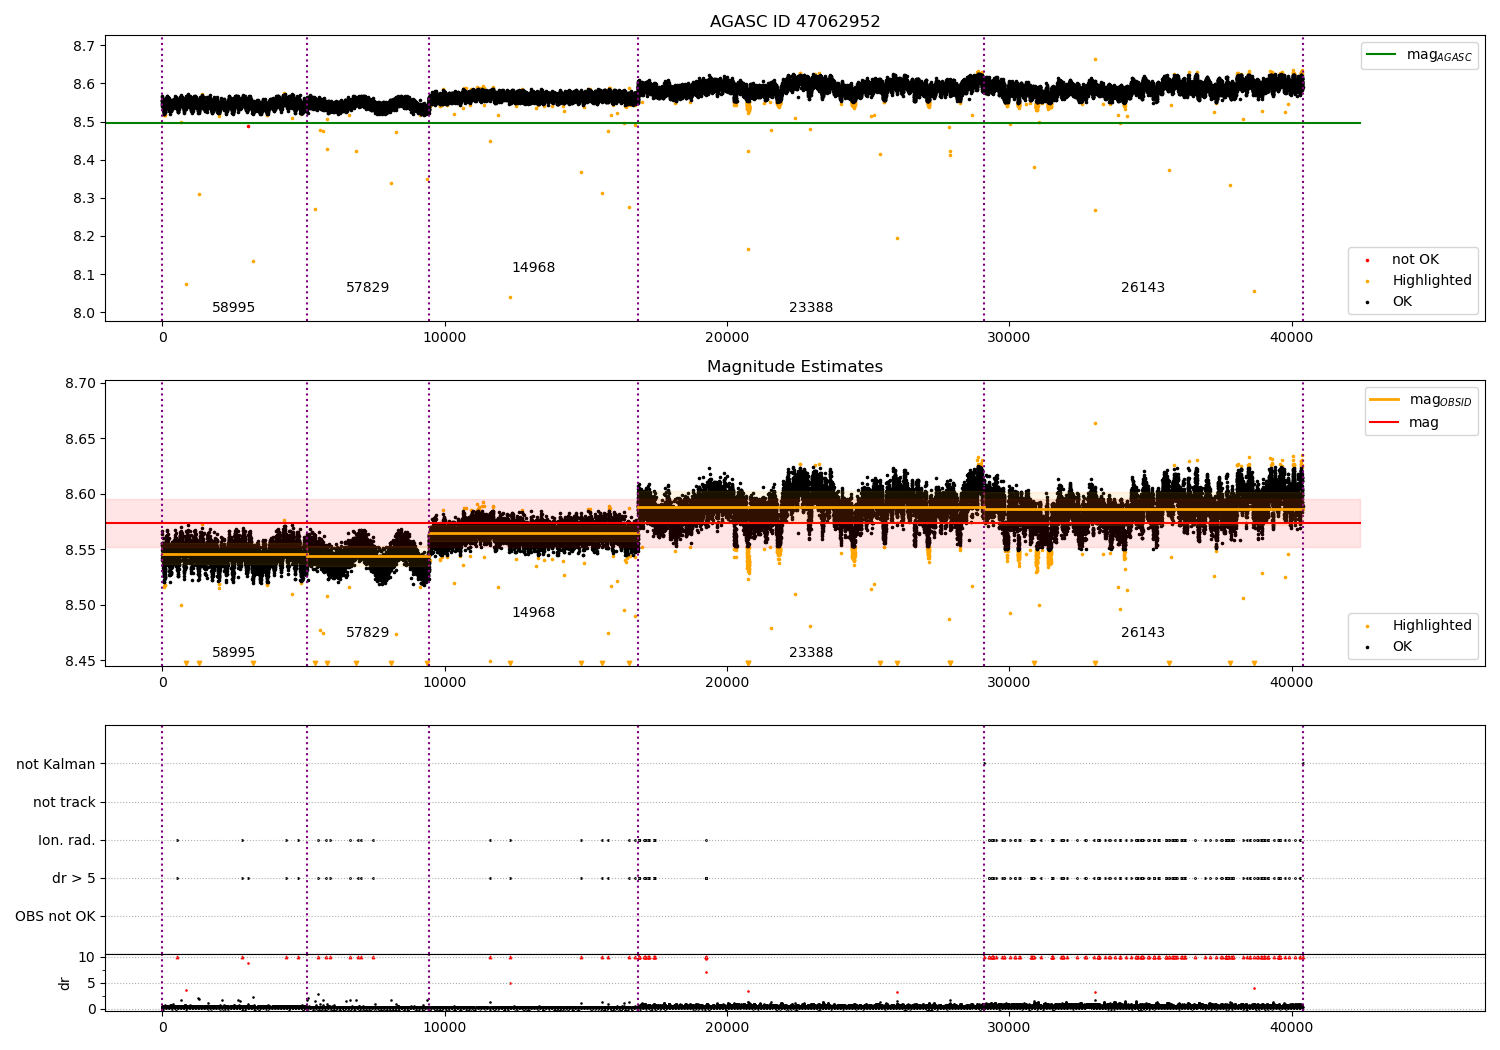
Task: Click label 26143 in the Magnitude Estimates plot
Action: (x=1143, y=633)
